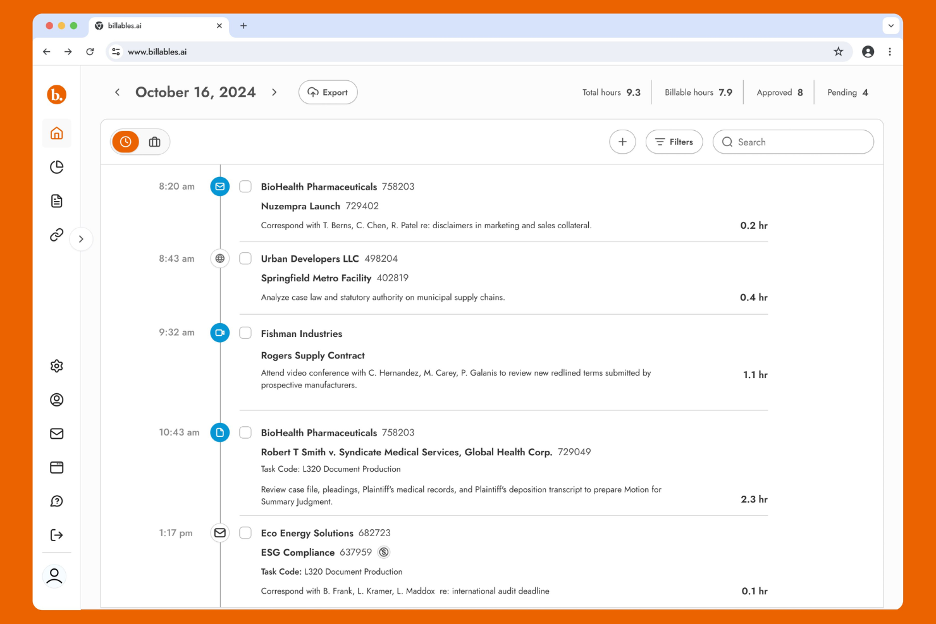Open Settings via the gear icon
The image size is (936, 624).
point(56,366)
